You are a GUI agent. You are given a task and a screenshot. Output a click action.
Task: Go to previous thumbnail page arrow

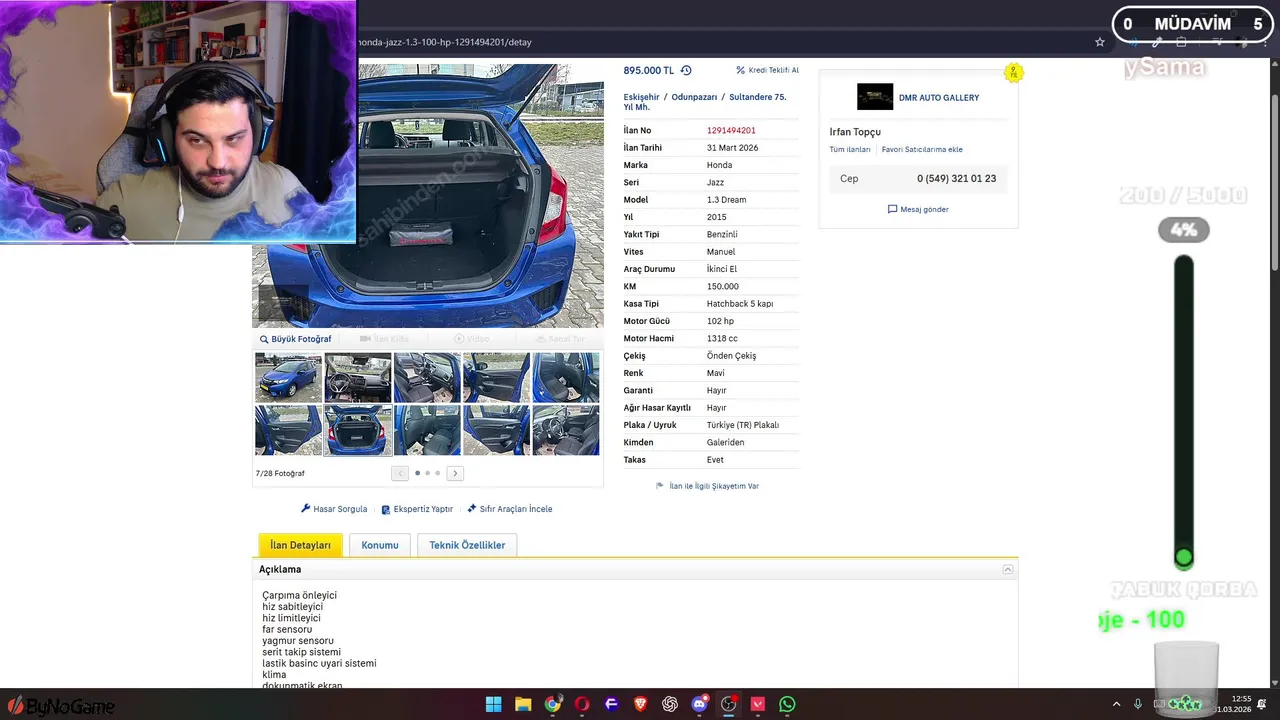[x=400, y=473]
